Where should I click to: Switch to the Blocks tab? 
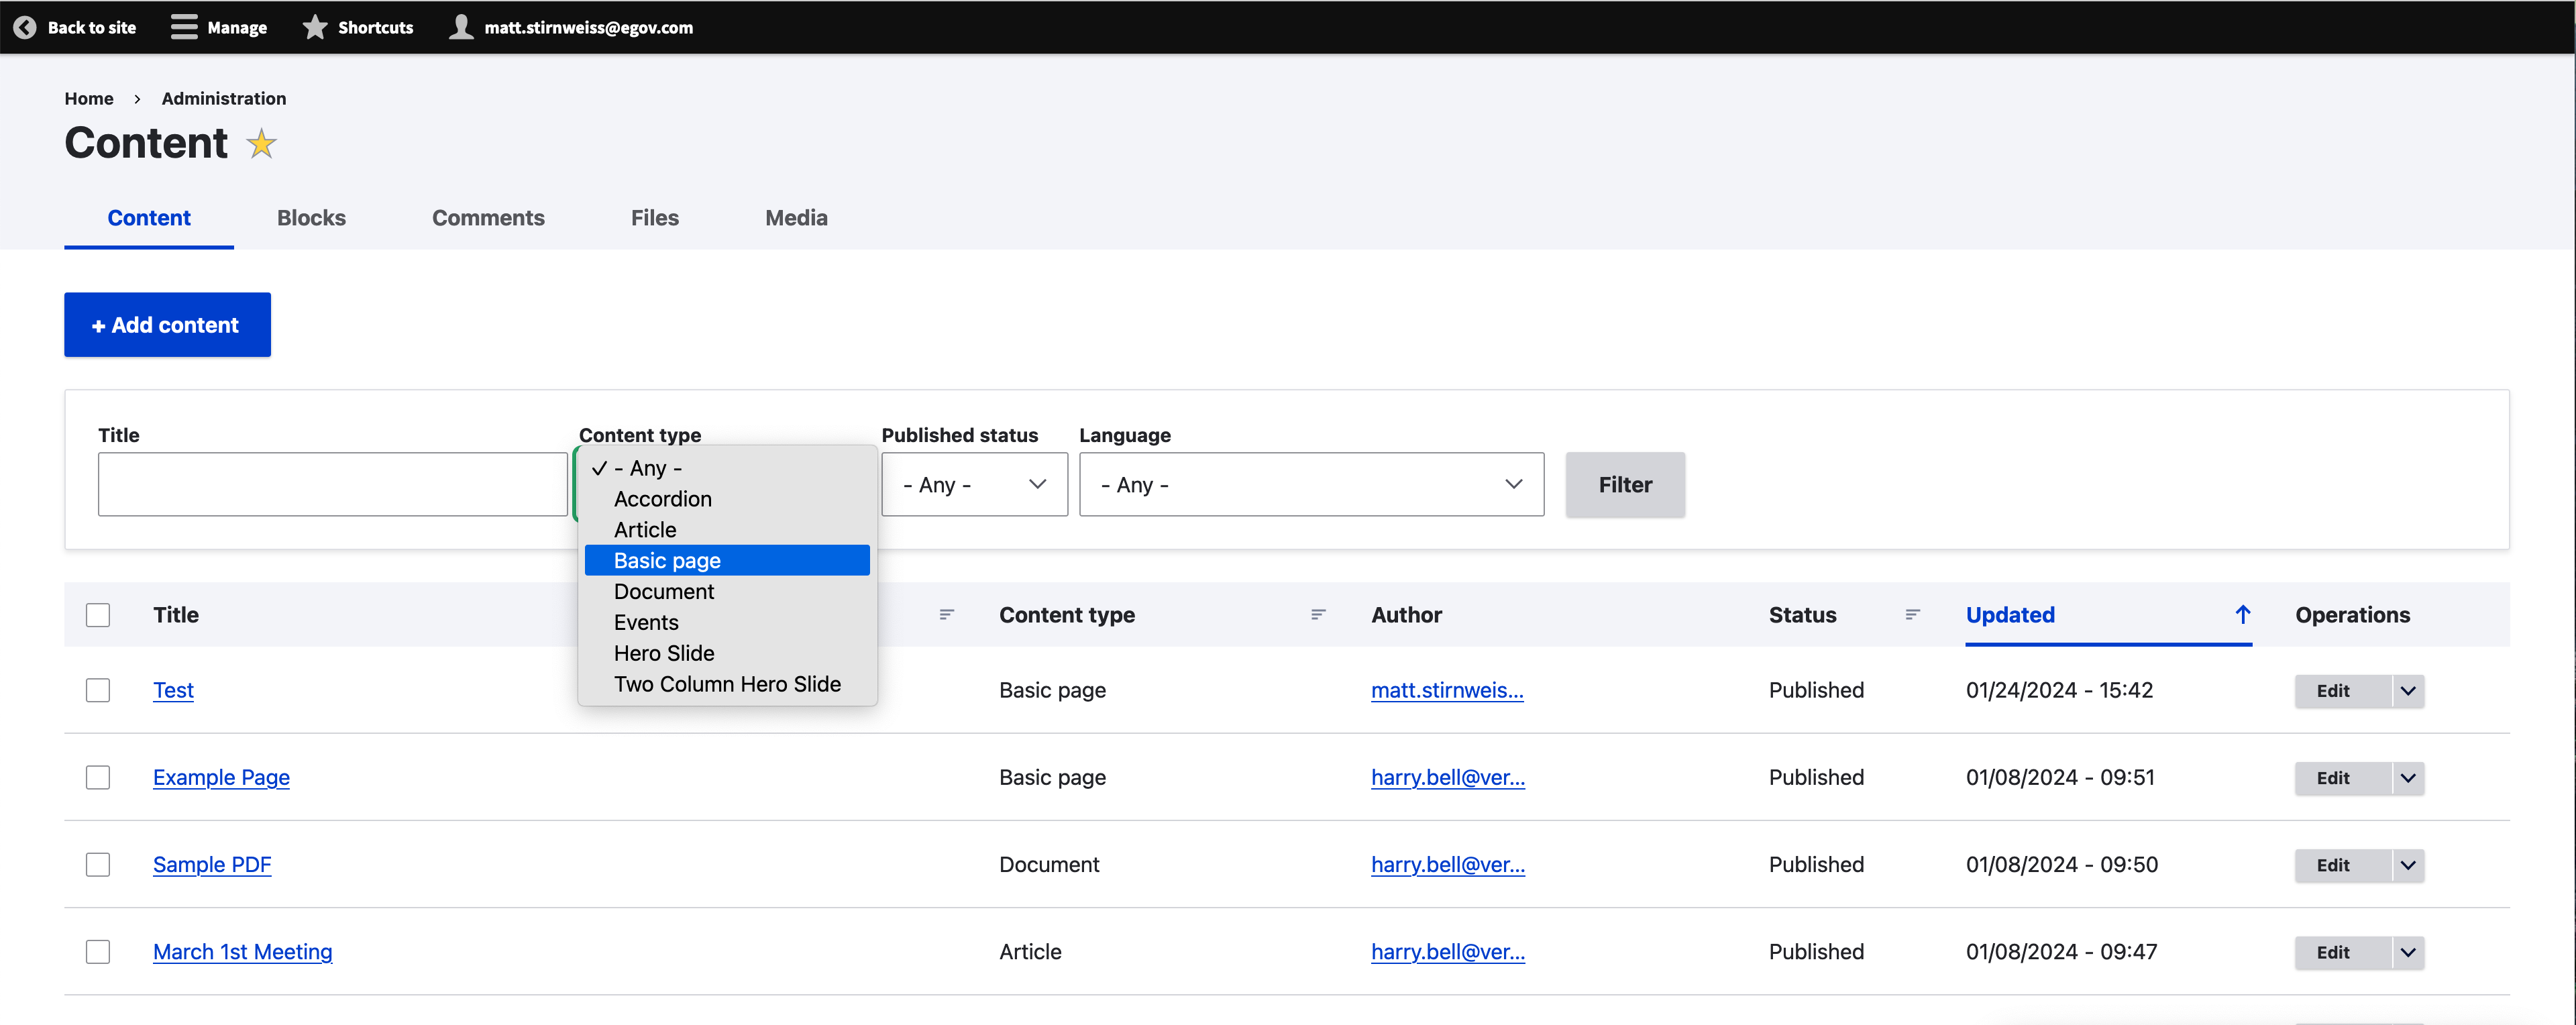pos(311,218)
